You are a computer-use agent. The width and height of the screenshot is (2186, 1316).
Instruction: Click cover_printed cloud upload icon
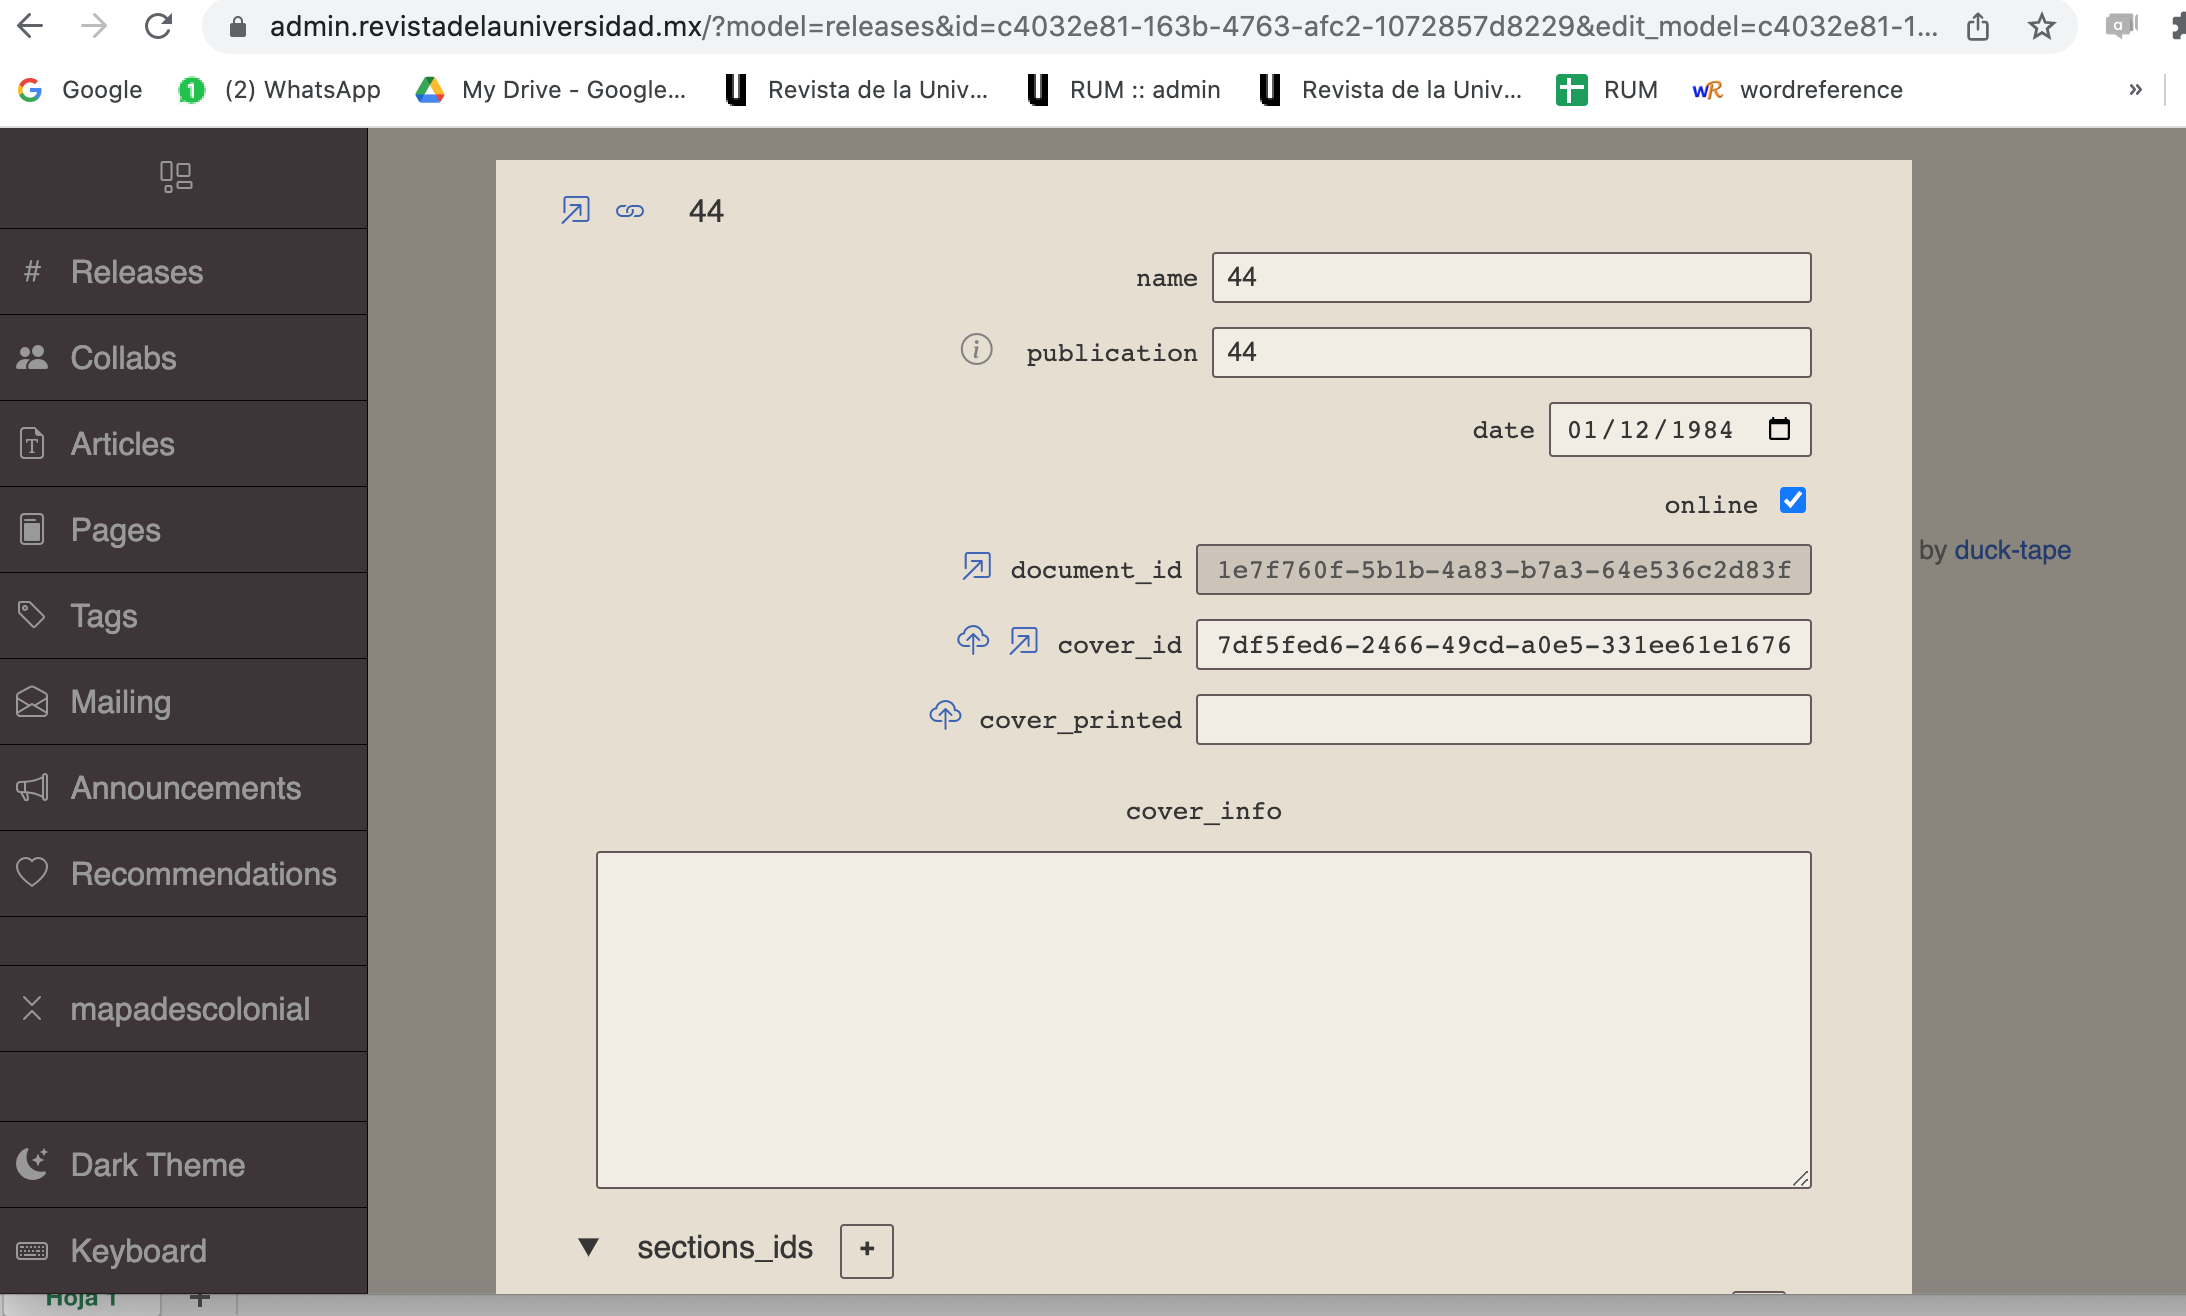(945, 716)
